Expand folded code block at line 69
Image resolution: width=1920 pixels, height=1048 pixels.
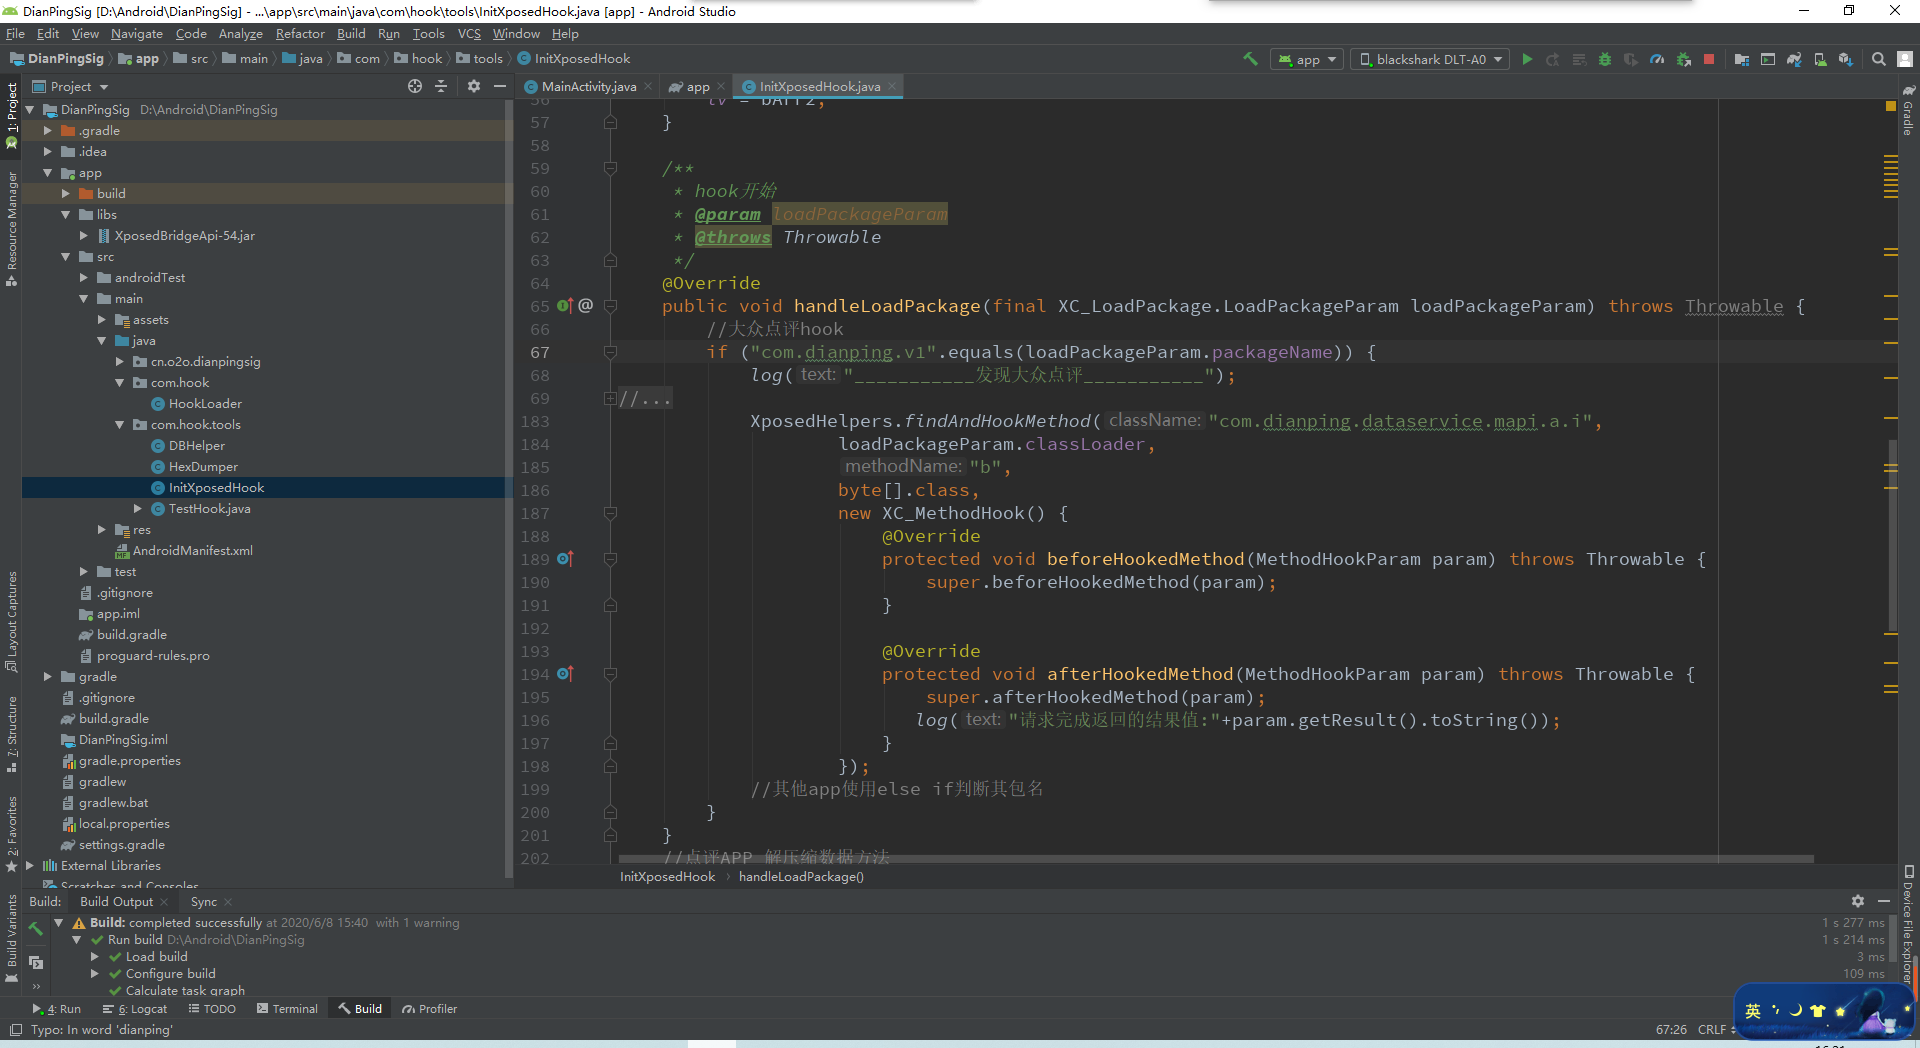610,399
